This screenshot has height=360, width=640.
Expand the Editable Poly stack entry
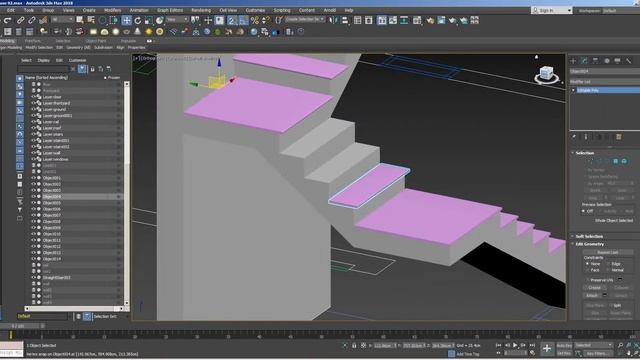point(573,90)
